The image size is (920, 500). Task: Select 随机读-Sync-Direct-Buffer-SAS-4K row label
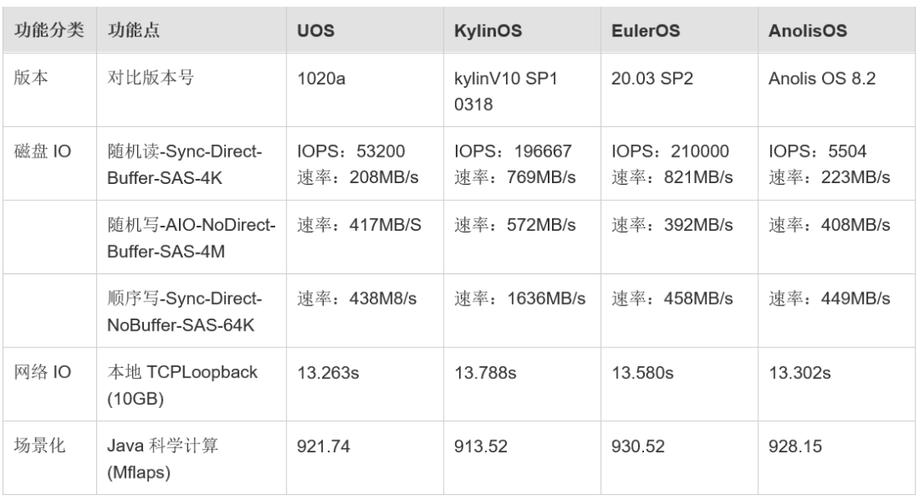(x=191, y=163)
